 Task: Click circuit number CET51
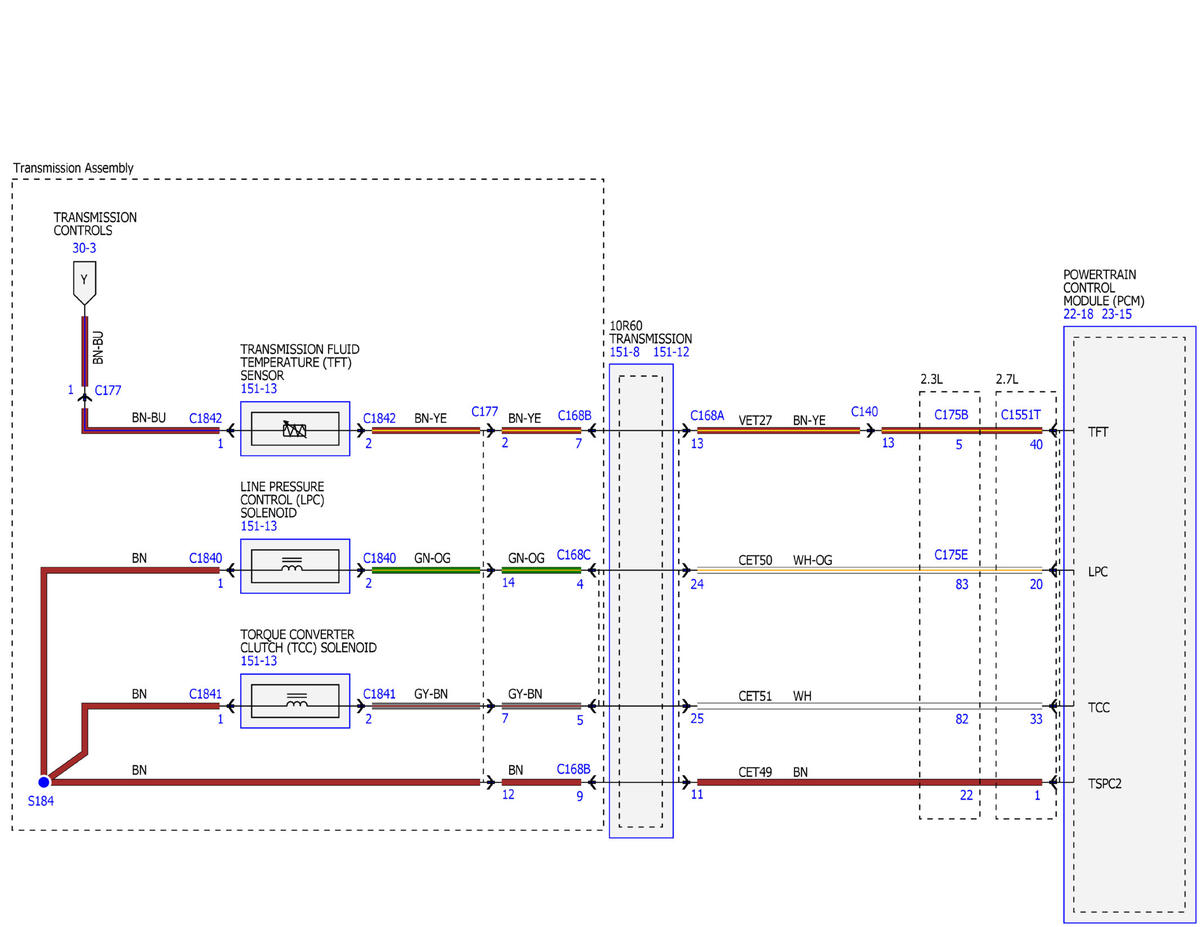[756, 695]
